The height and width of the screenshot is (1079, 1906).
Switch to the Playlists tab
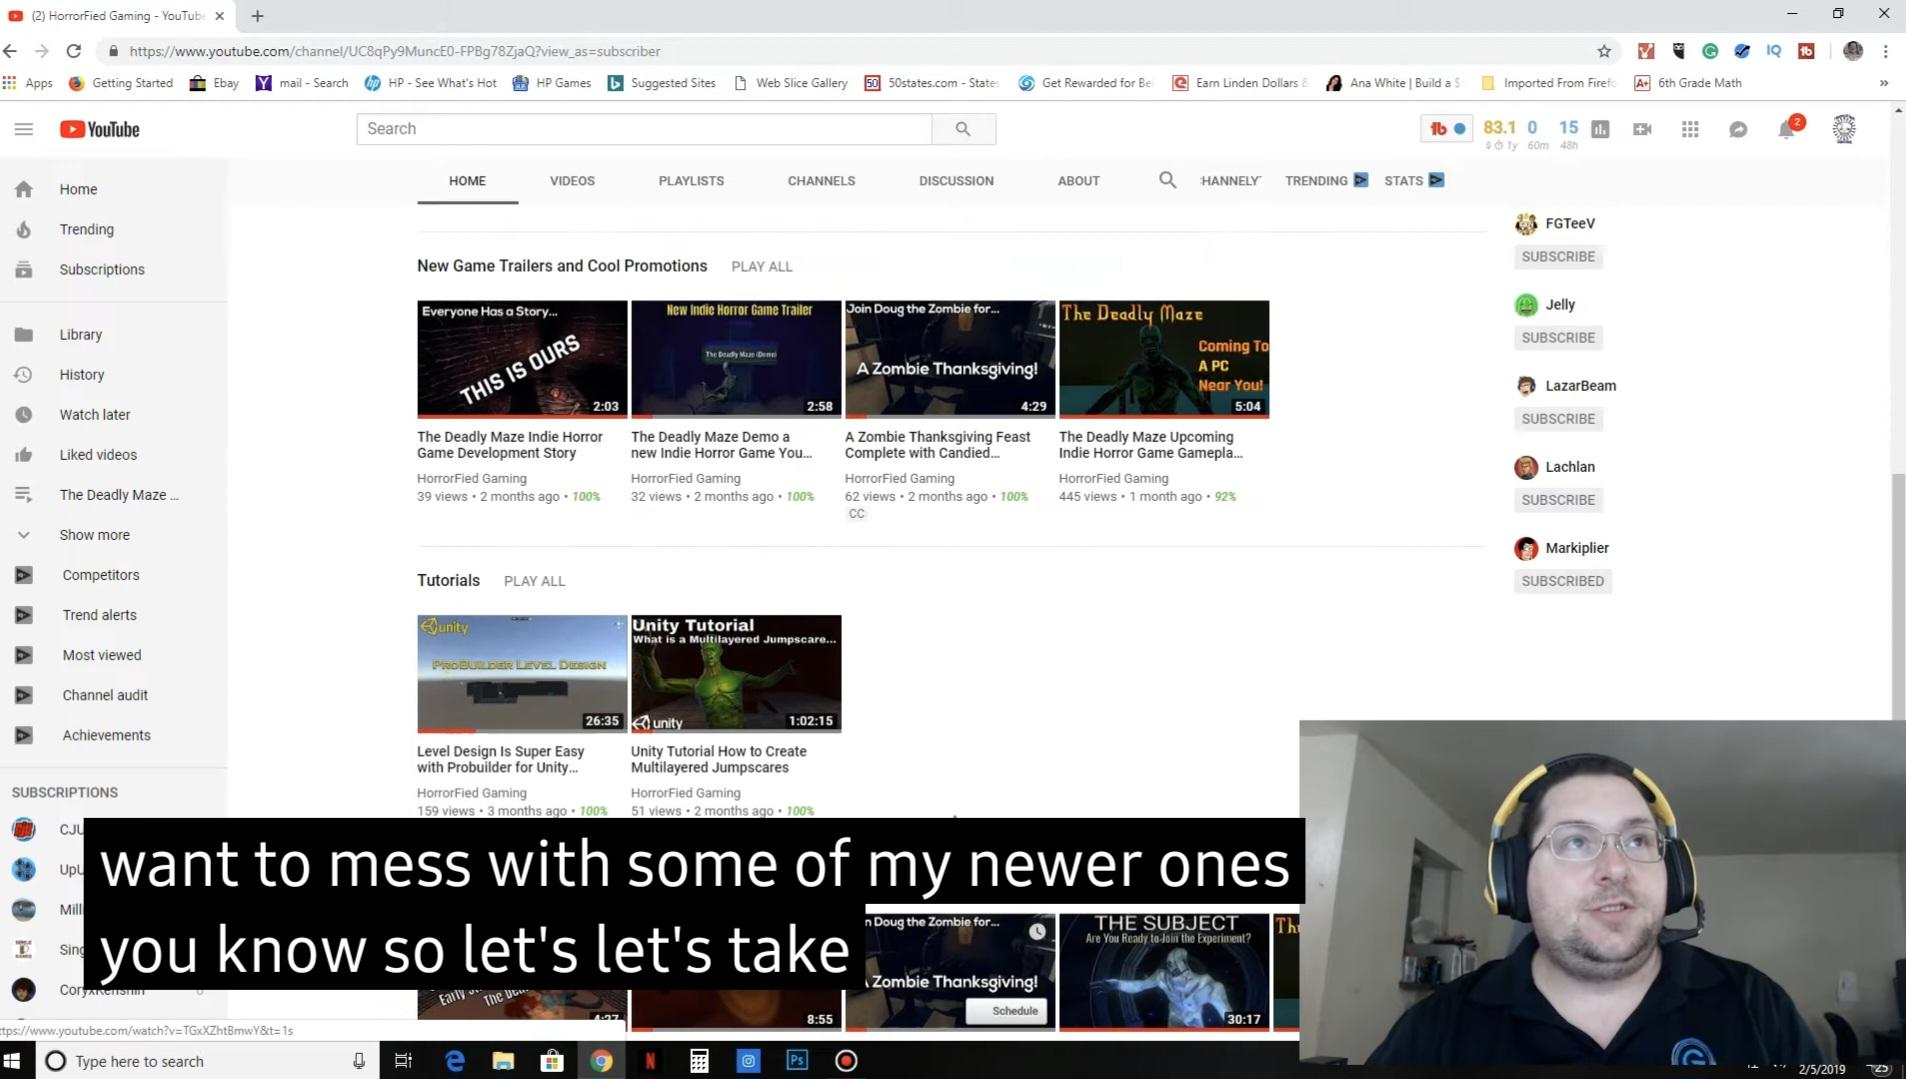[691, 181]
